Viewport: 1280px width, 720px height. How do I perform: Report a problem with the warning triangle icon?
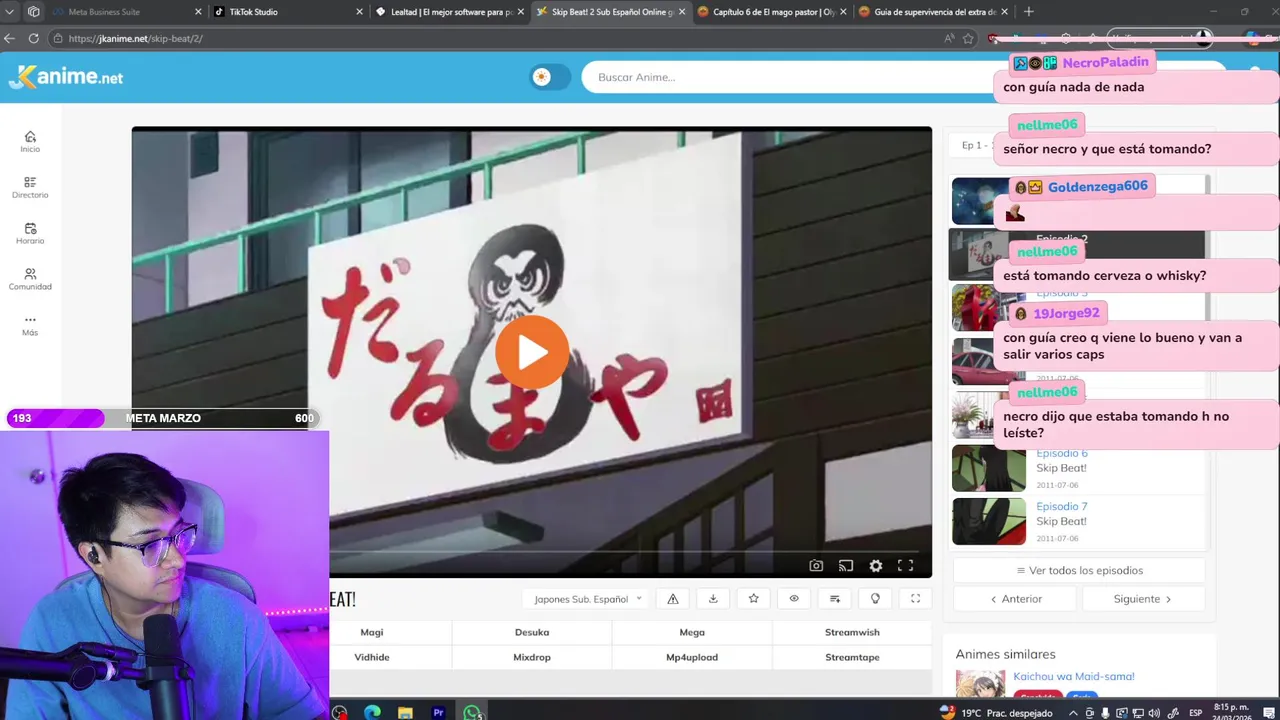click(x=673, y=599)
